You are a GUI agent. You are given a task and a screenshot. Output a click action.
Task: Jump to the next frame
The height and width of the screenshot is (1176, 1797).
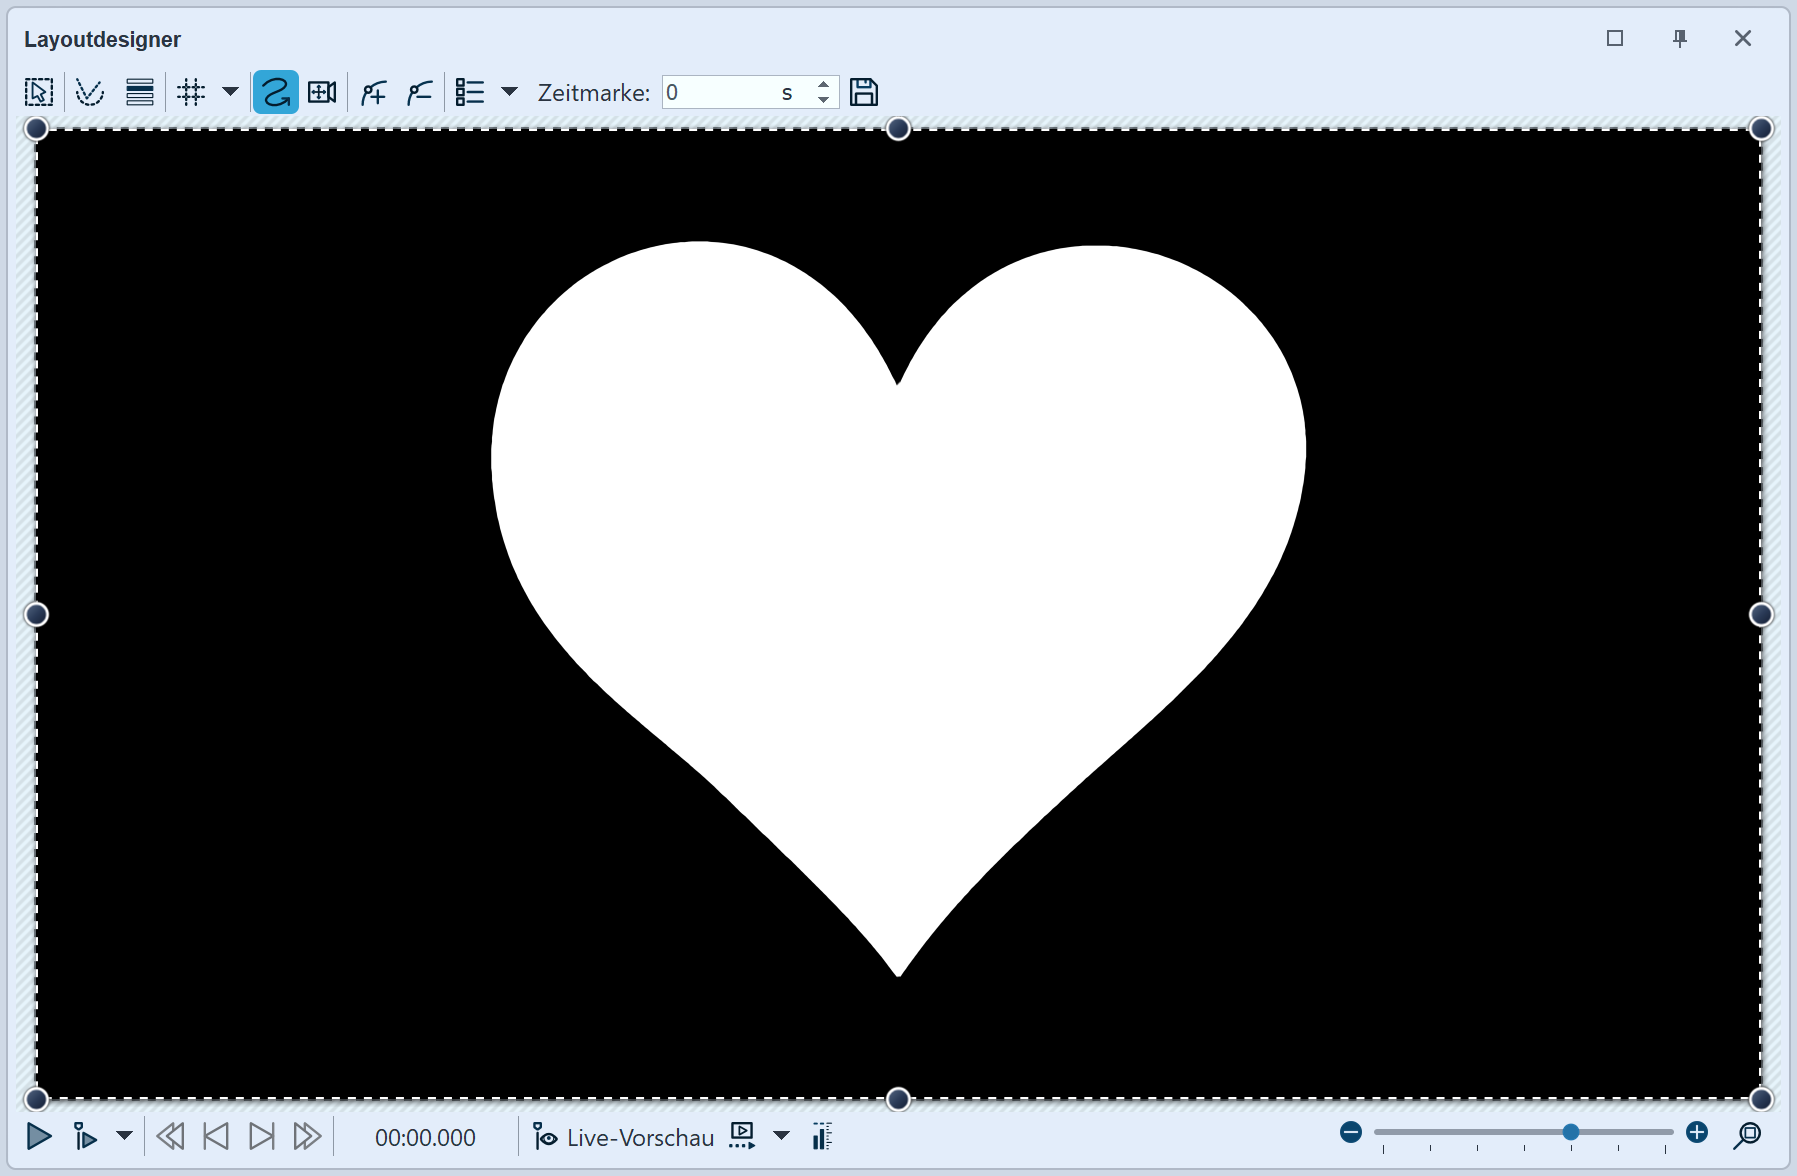(261, 1136)
